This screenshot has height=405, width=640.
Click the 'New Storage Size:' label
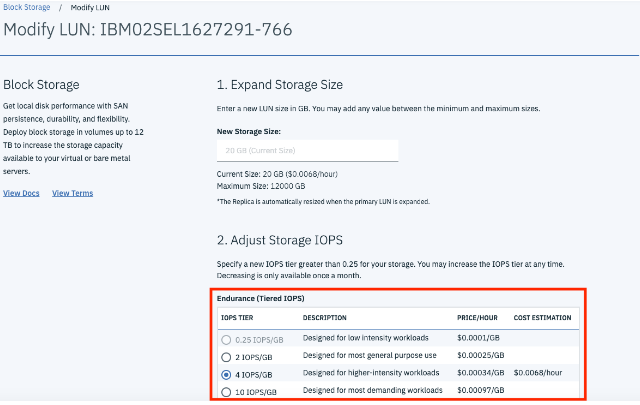(249, 131)
